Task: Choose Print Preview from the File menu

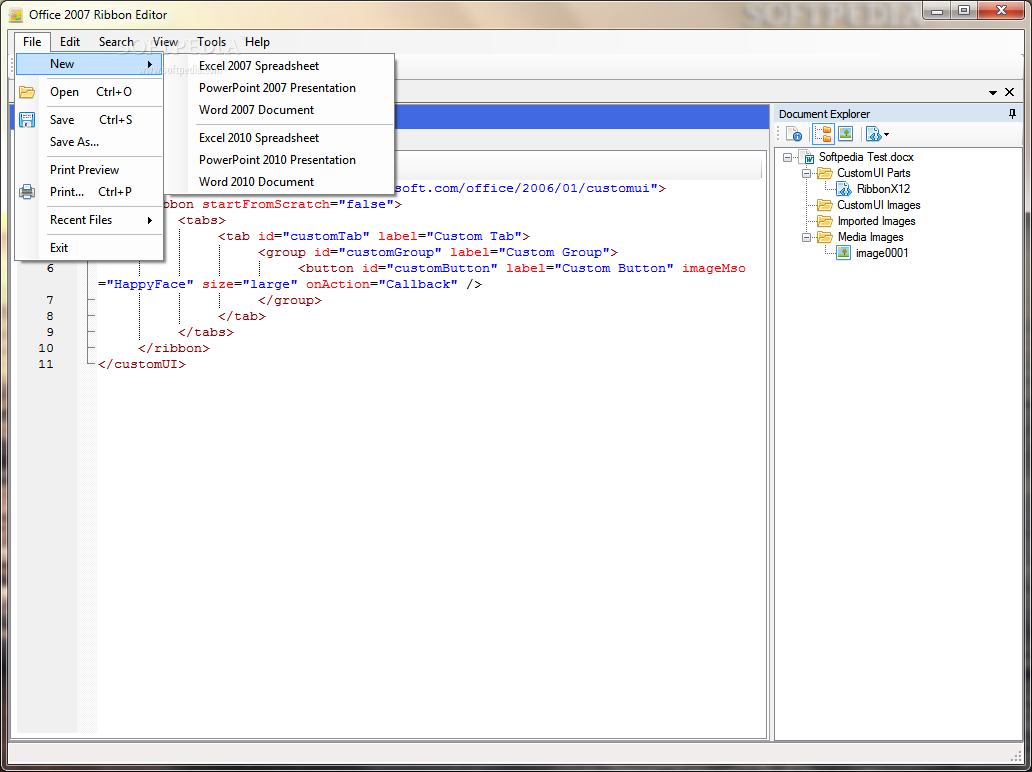Action: click(89, 170)
